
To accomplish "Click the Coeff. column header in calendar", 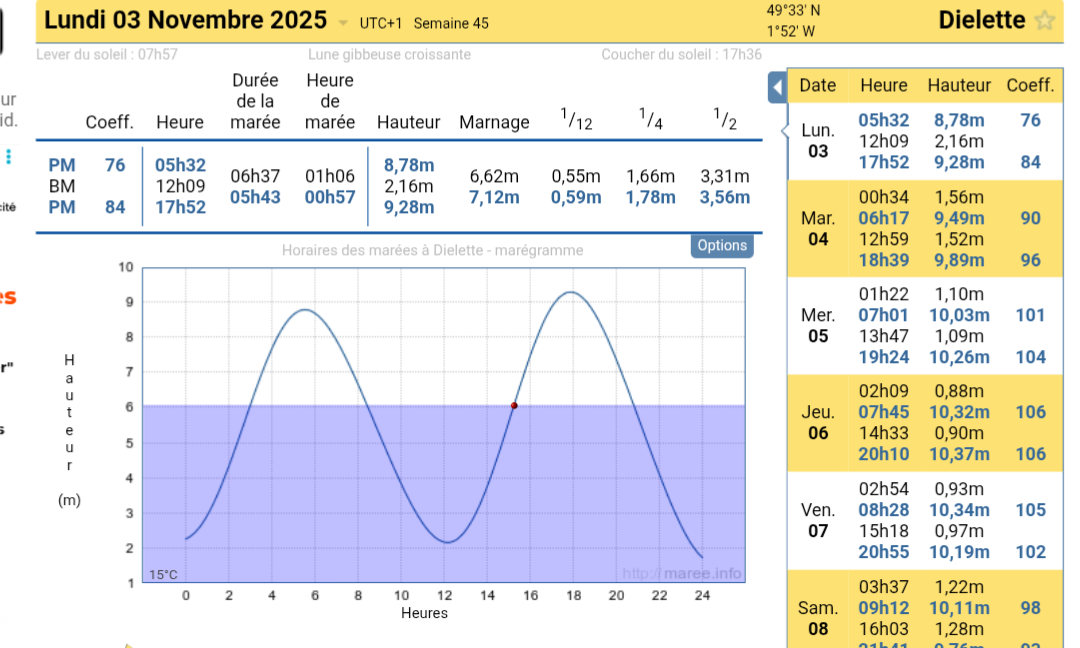I will 1030,86.
